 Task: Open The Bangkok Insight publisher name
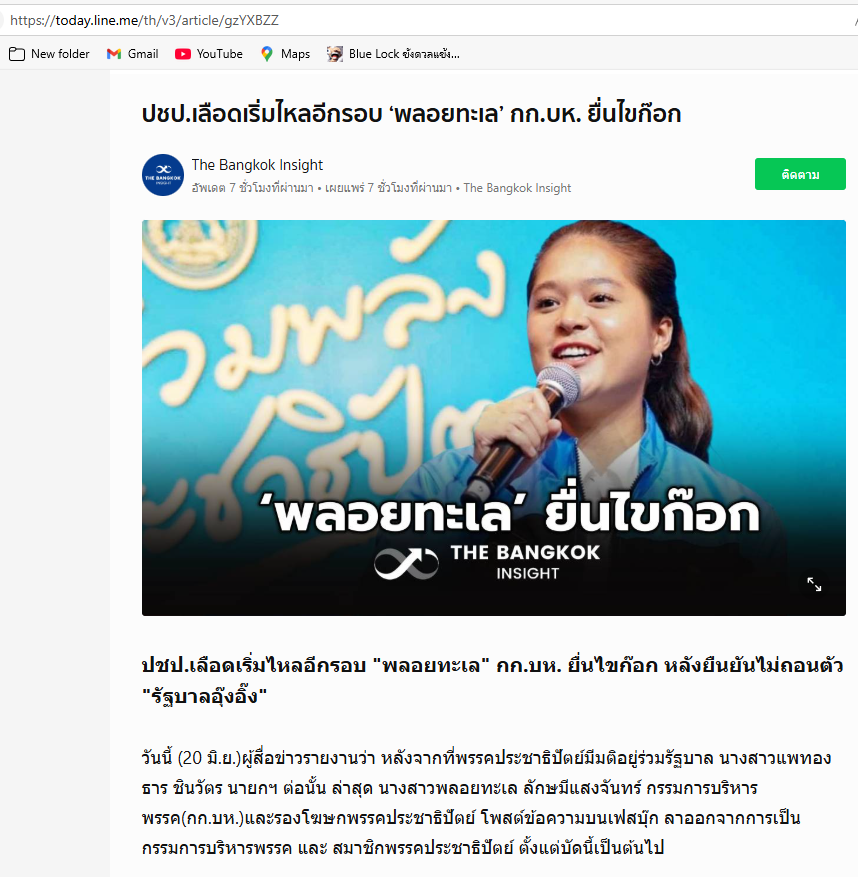click(x=257, y=165)
